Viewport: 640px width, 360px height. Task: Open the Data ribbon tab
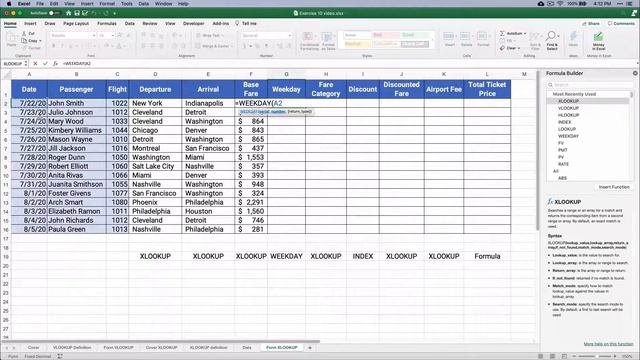(x=130, y=24)
